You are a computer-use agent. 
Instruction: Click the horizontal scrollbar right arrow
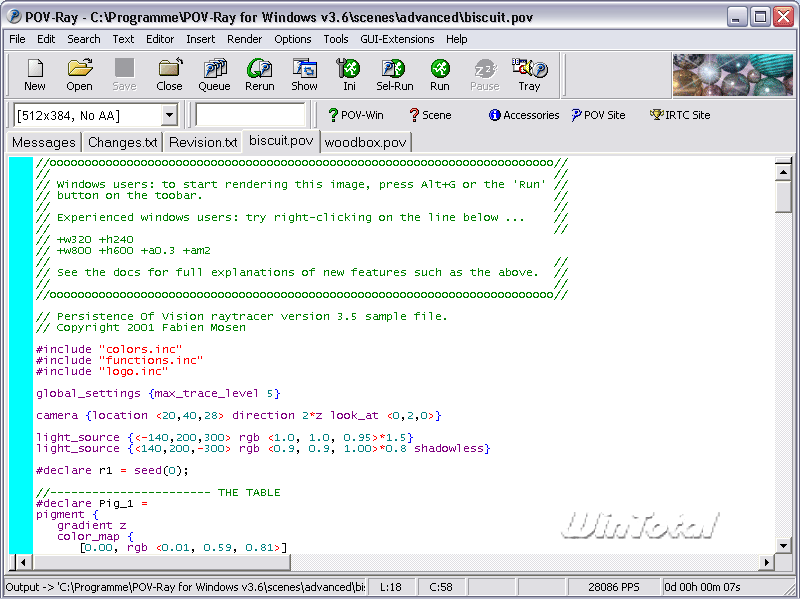766,563
